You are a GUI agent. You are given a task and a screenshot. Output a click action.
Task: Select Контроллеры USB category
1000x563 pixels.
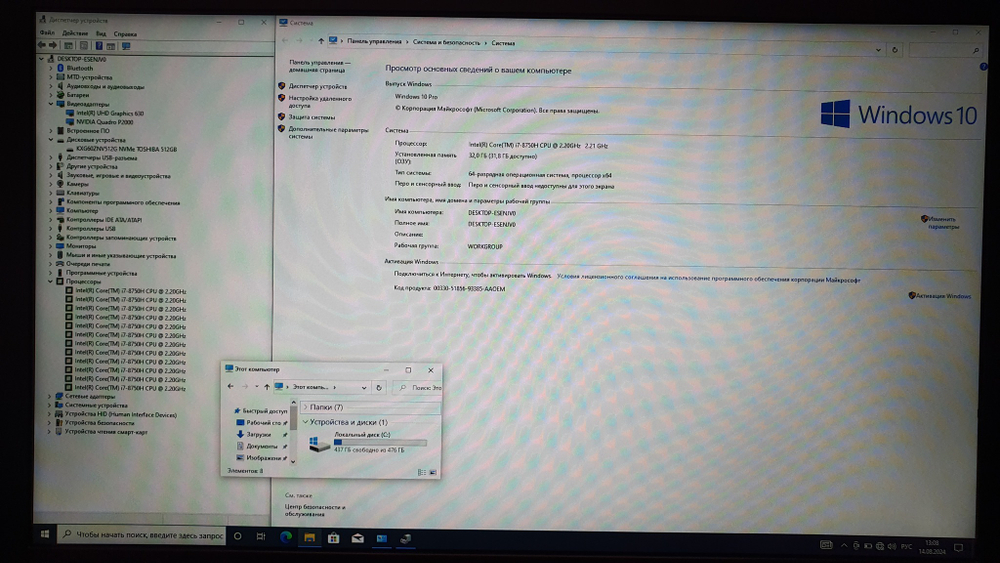pyautogui.click(x=91, y=228)
